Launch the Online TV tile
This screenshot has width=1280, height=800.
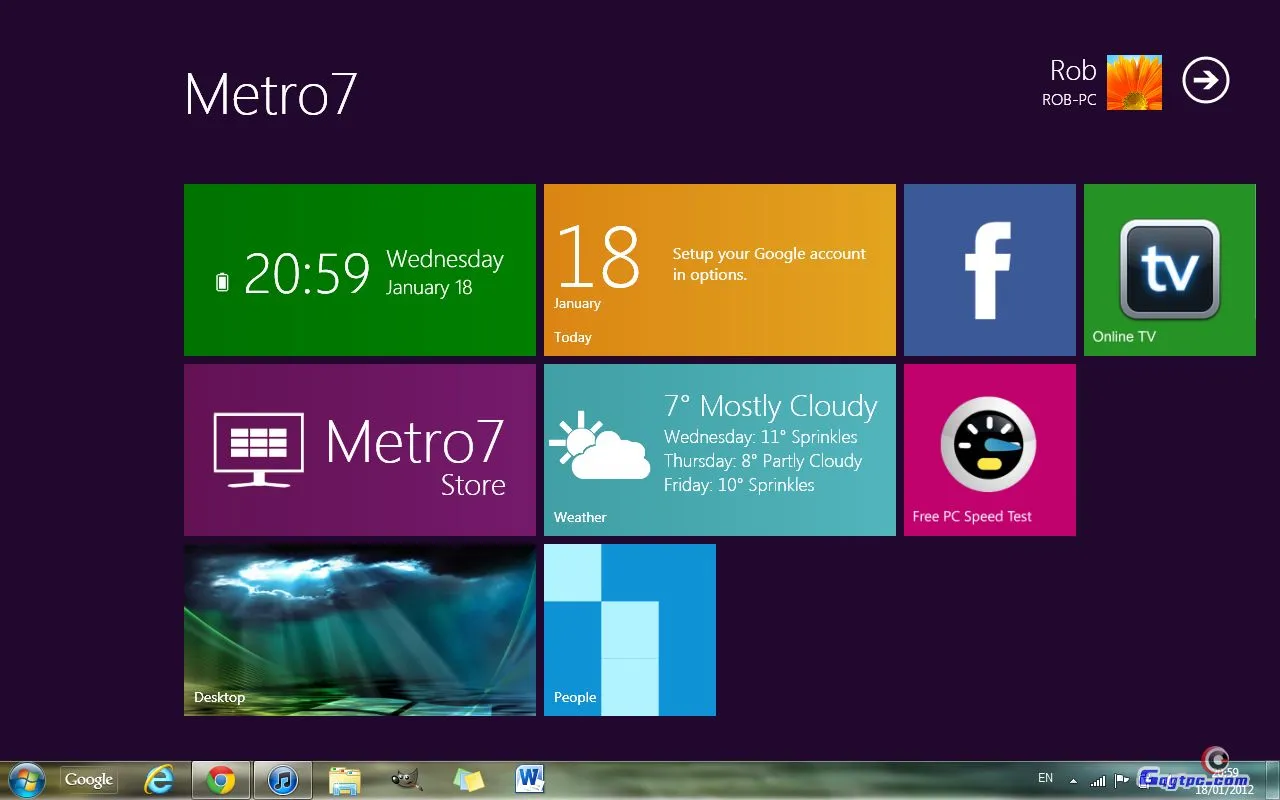coord(1169,270)
